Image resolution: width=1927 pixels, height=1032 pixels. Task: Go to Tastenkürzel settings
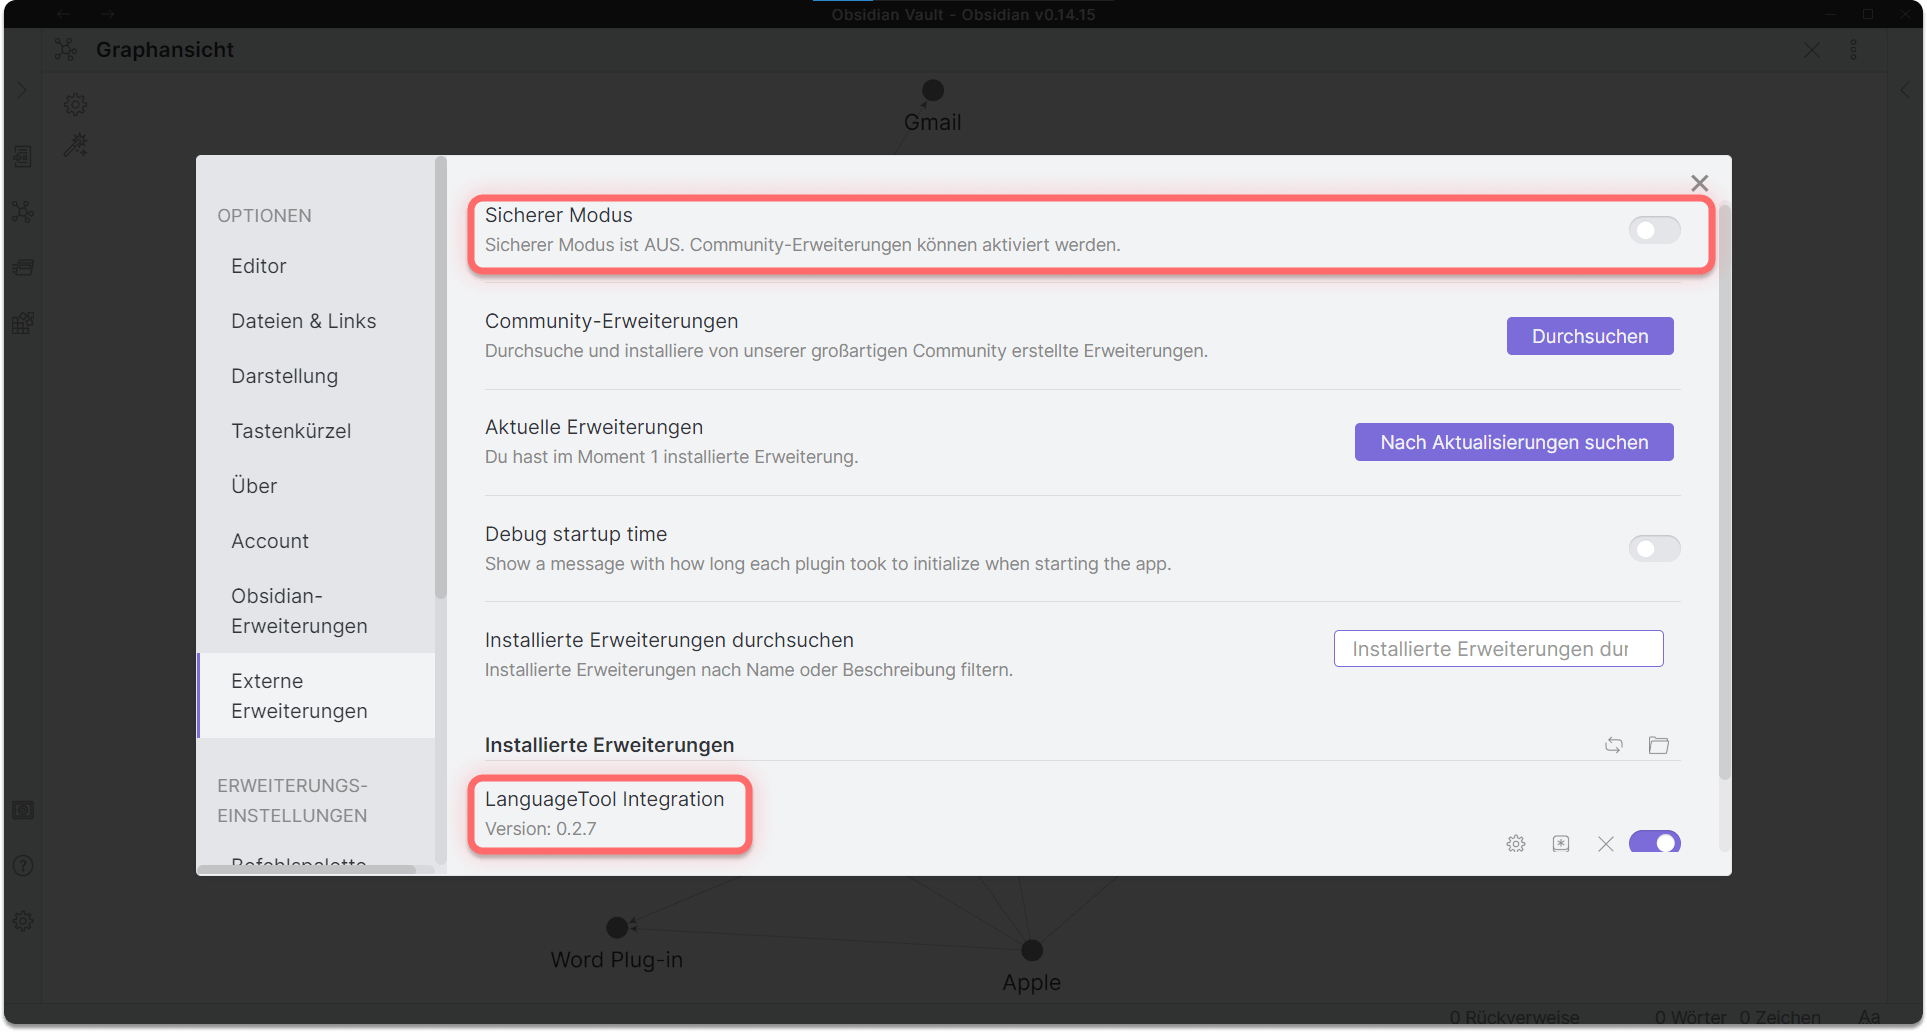pyautogui.click(x=291, y=431)
